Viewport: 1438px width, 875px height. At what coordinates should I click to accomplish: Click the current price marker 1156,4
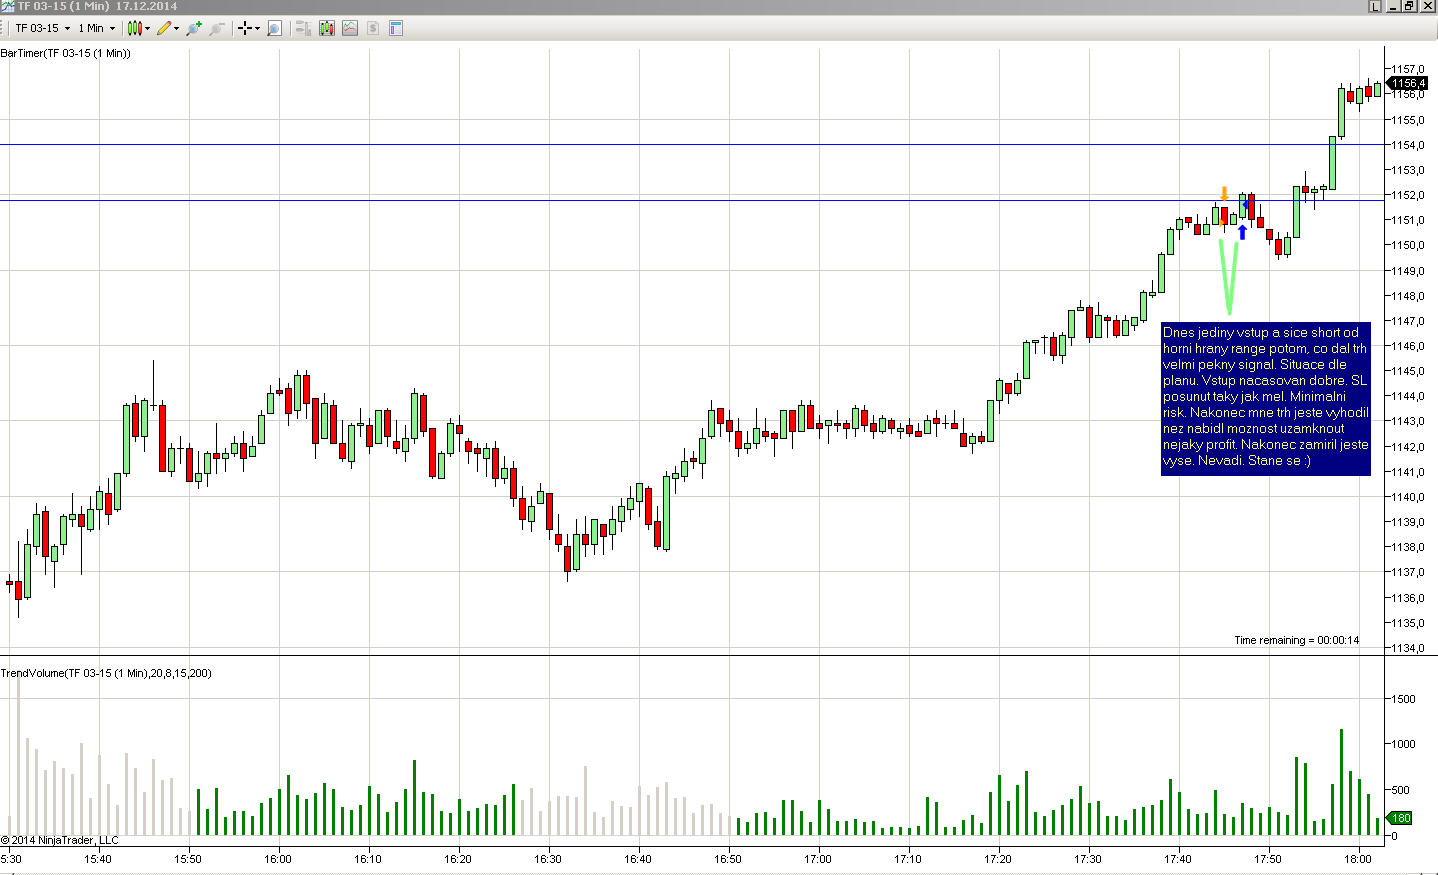tap(1408, 84)
